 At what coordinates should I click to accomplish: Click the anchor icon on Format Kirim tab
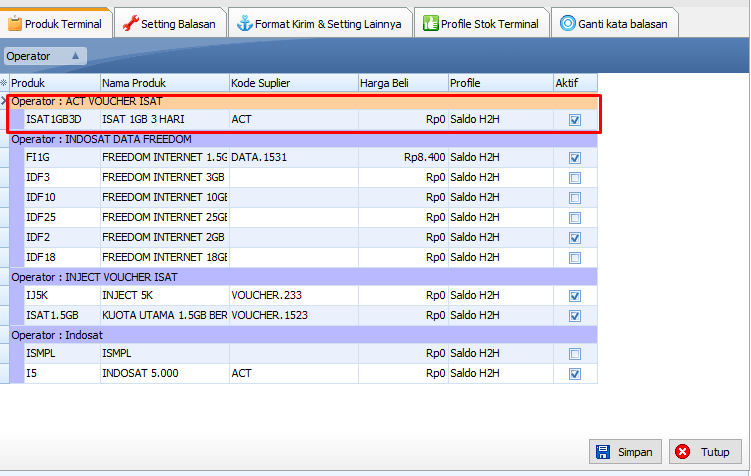pyautogui.click(x=245, y=23)
